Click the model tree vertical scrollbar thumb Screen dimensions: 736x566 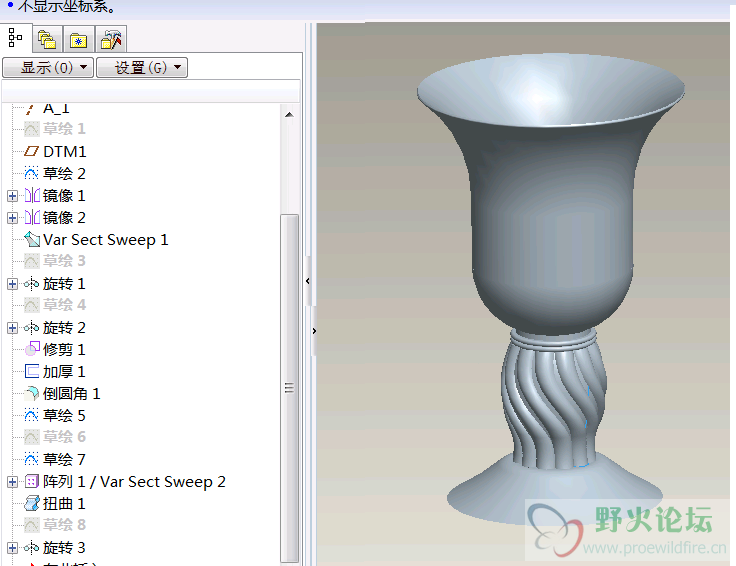point(290,388)
